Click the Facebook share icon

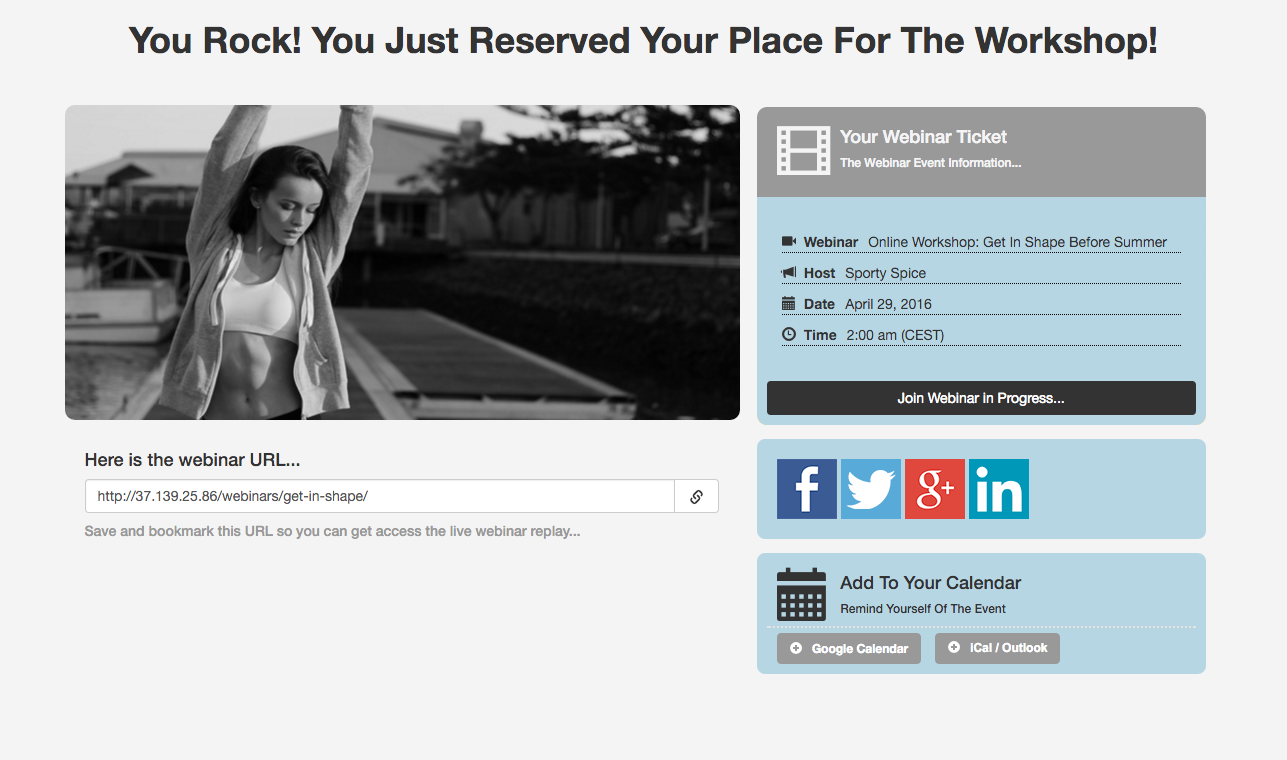[806, 489]
